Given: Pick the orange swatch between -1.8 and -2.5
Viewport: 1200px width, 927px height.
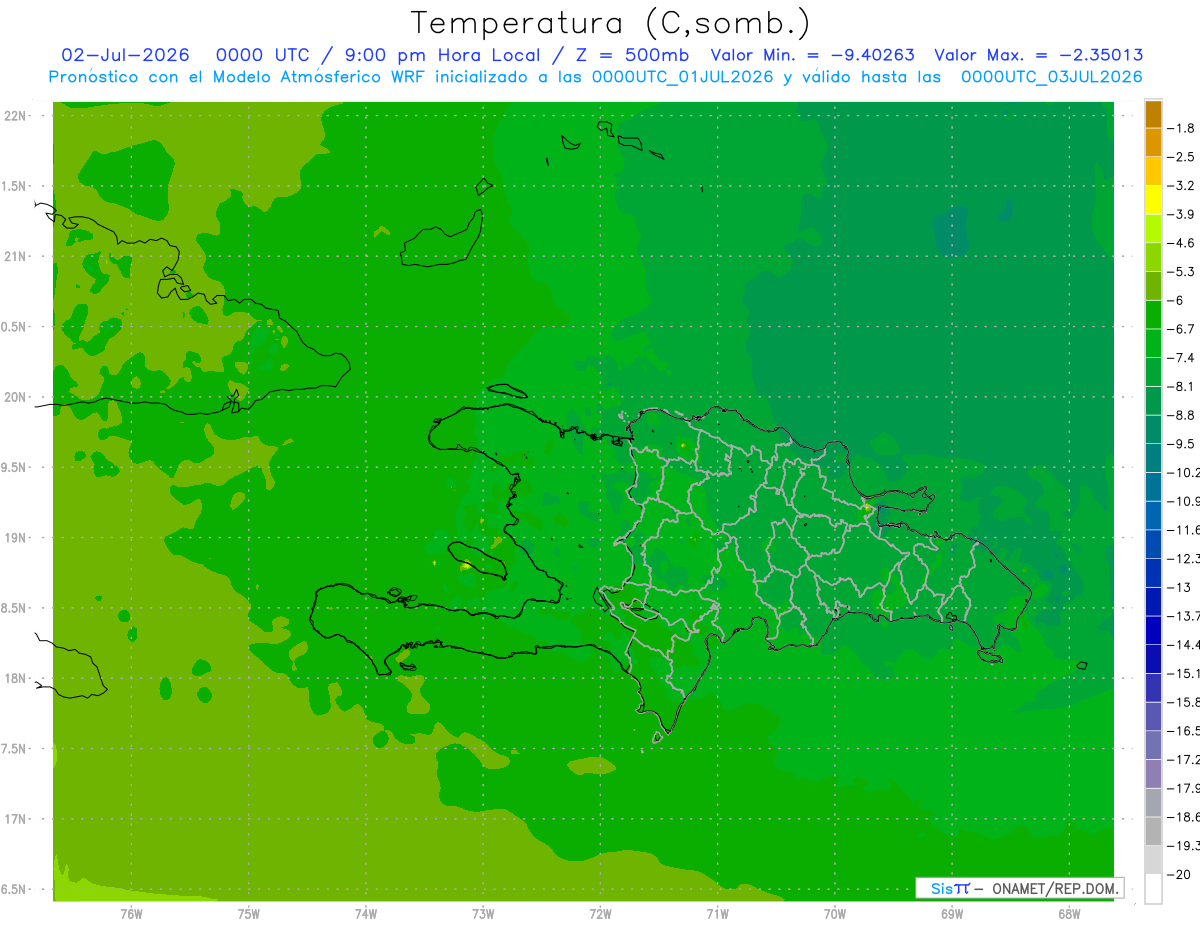Looking at the screenshot, I should [1153, 143].
